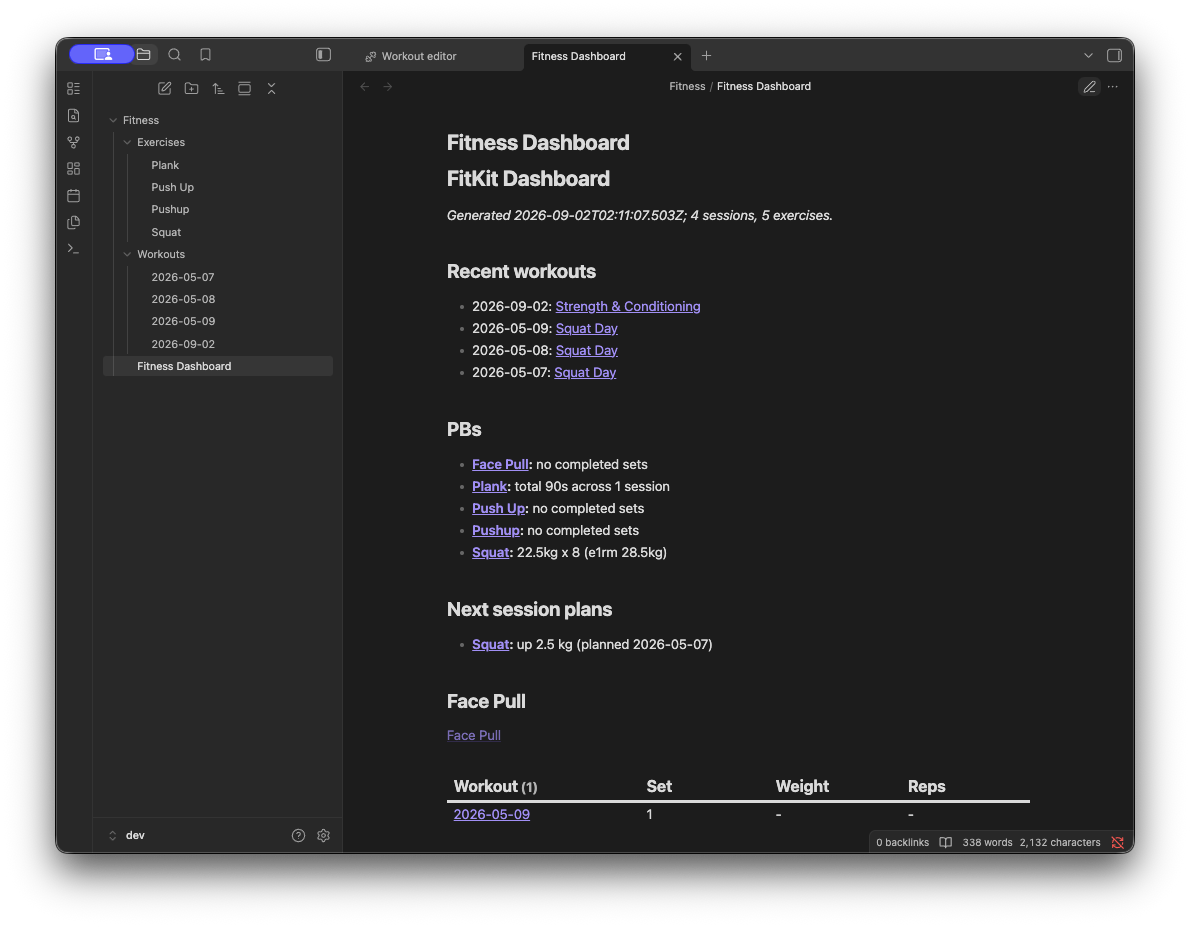The width and height of the screenshot is (1190, 927).
Task: Open the Face Pull link below the heading
Action: click(474, 735)
